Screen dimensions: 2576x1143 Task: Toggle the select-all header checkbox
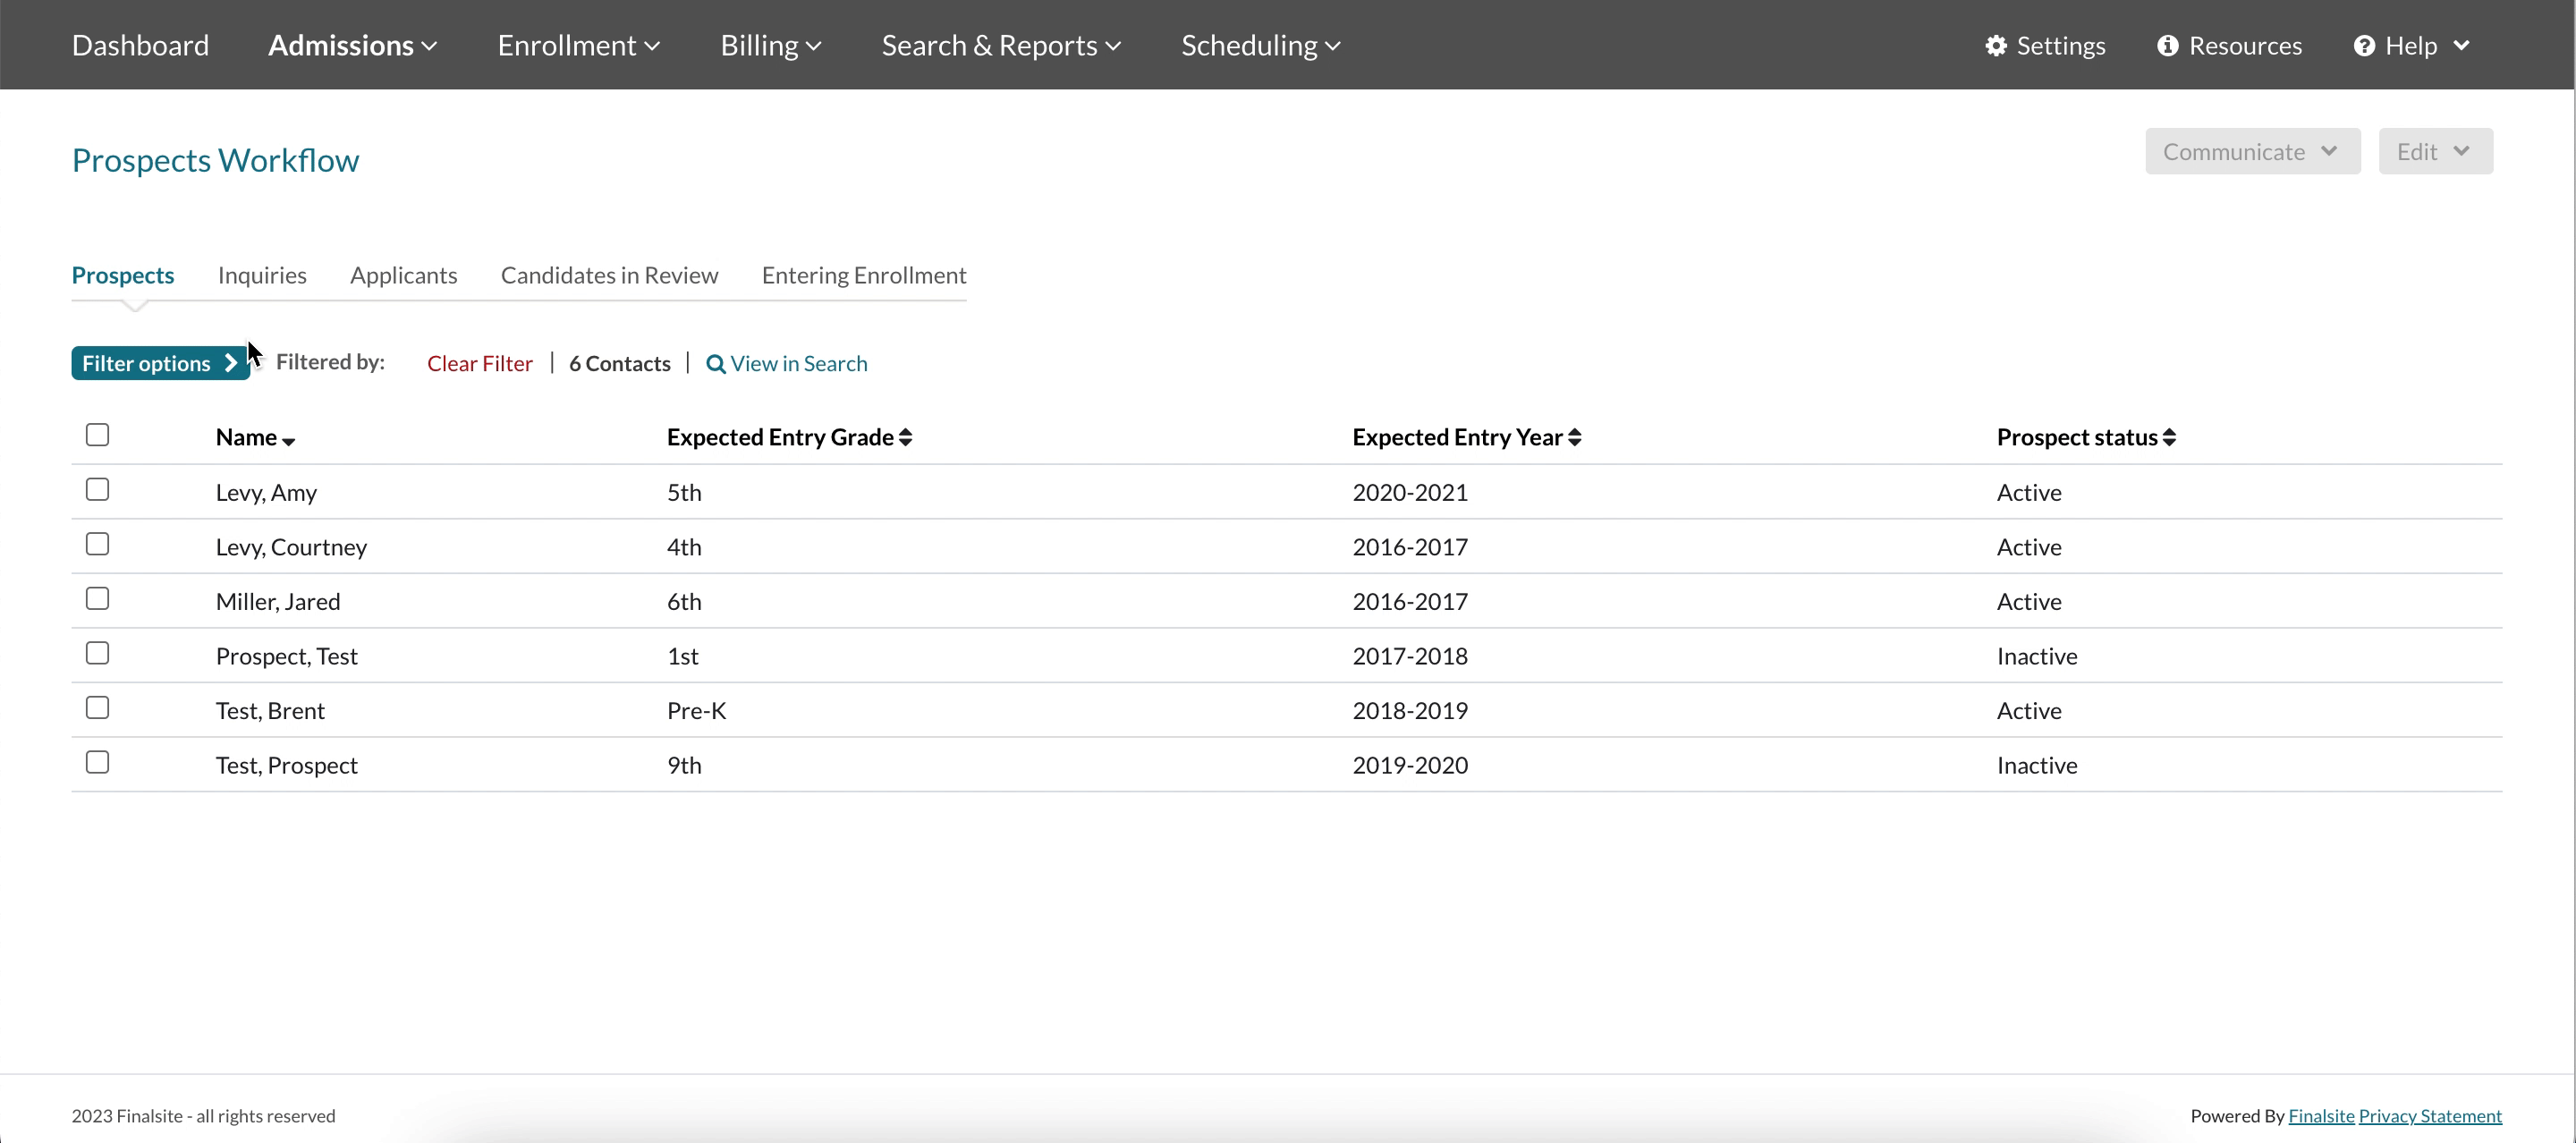coord(97,435)
